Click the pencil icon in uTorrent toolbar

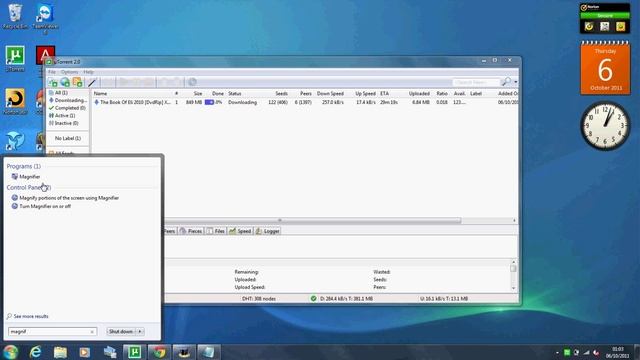[92, 82]
